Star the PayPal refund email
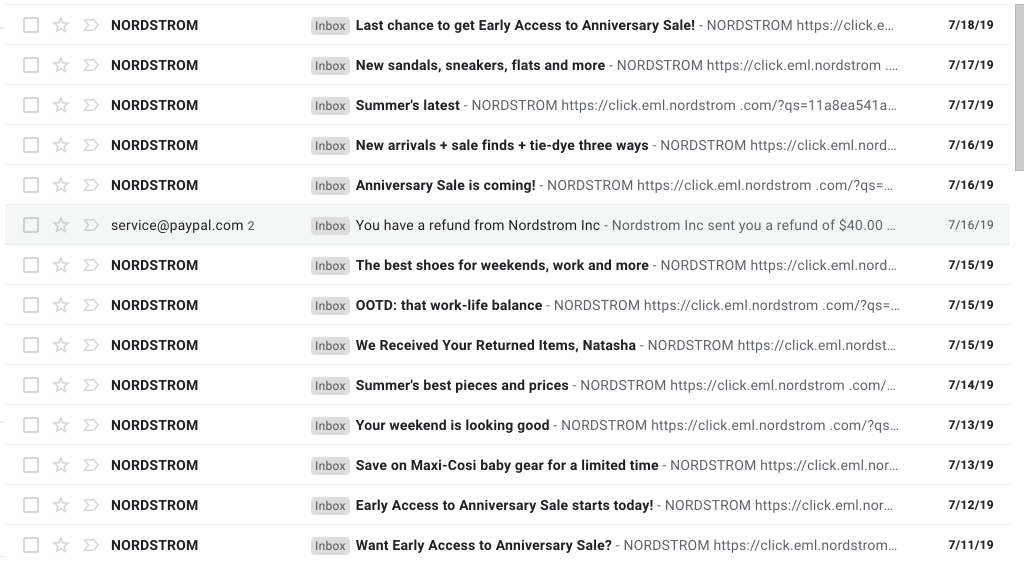This screenshot has height=564, width=1024. 61,225
